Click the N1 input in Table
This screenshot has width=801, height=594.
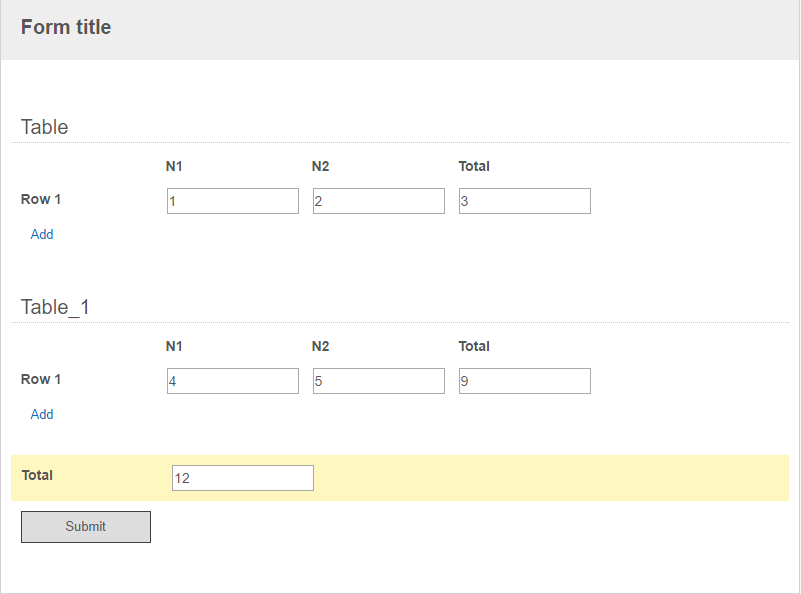coord(233,201)
